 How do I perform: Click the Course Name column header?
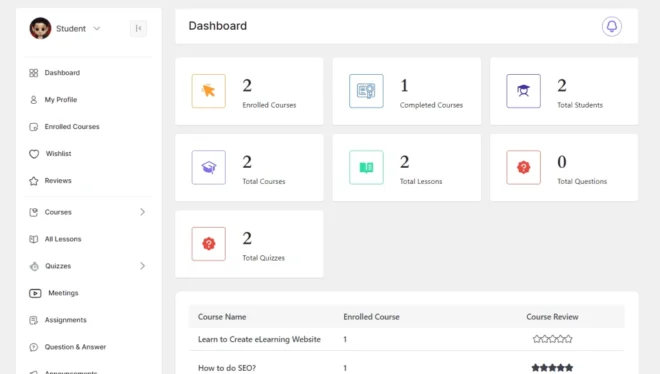click(x=222, y=317)
